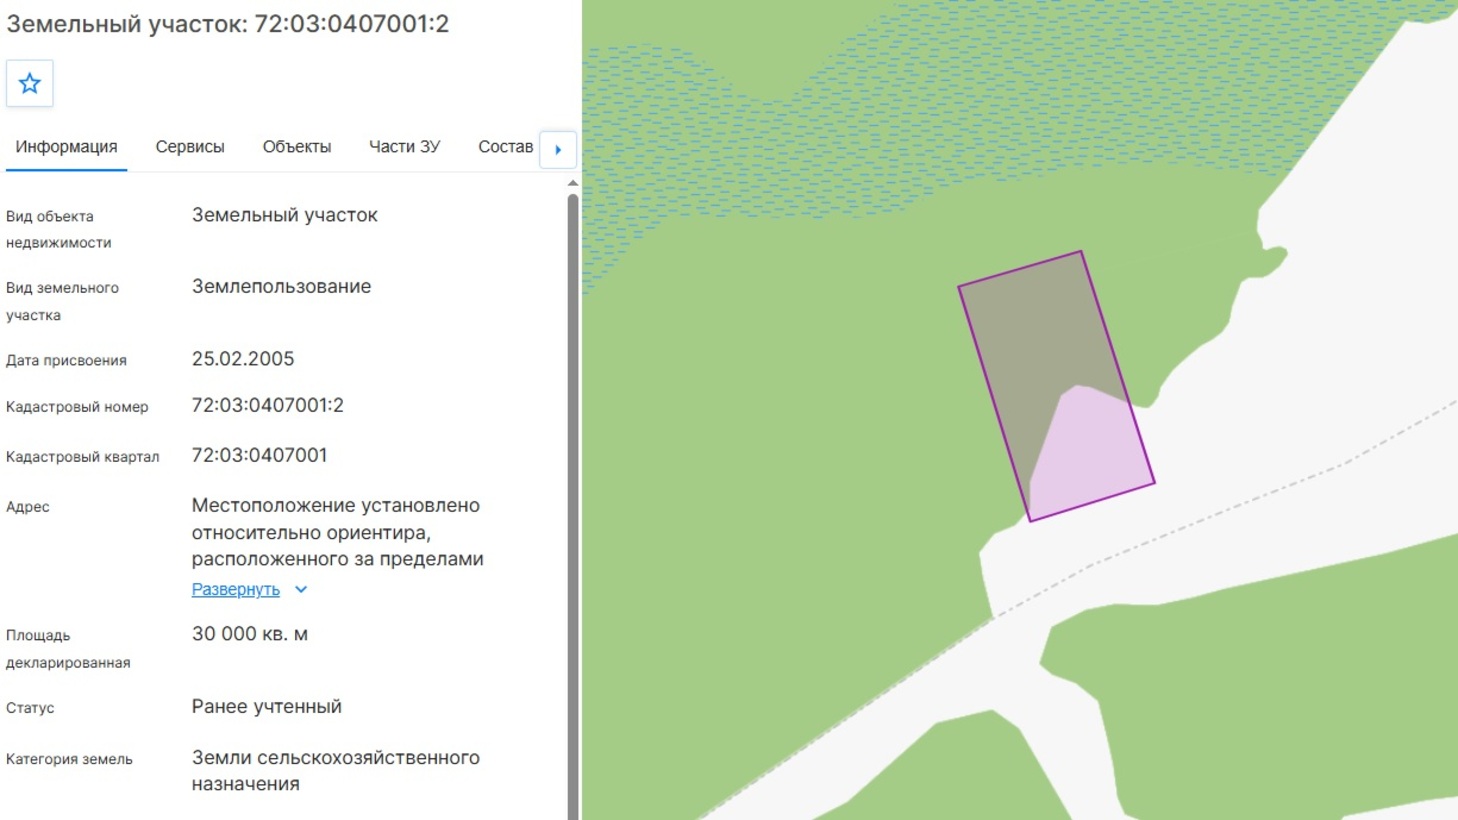Click the status value Ранее учтенный
Viewport: 1458px width, 820px height.
pos(267,706)
